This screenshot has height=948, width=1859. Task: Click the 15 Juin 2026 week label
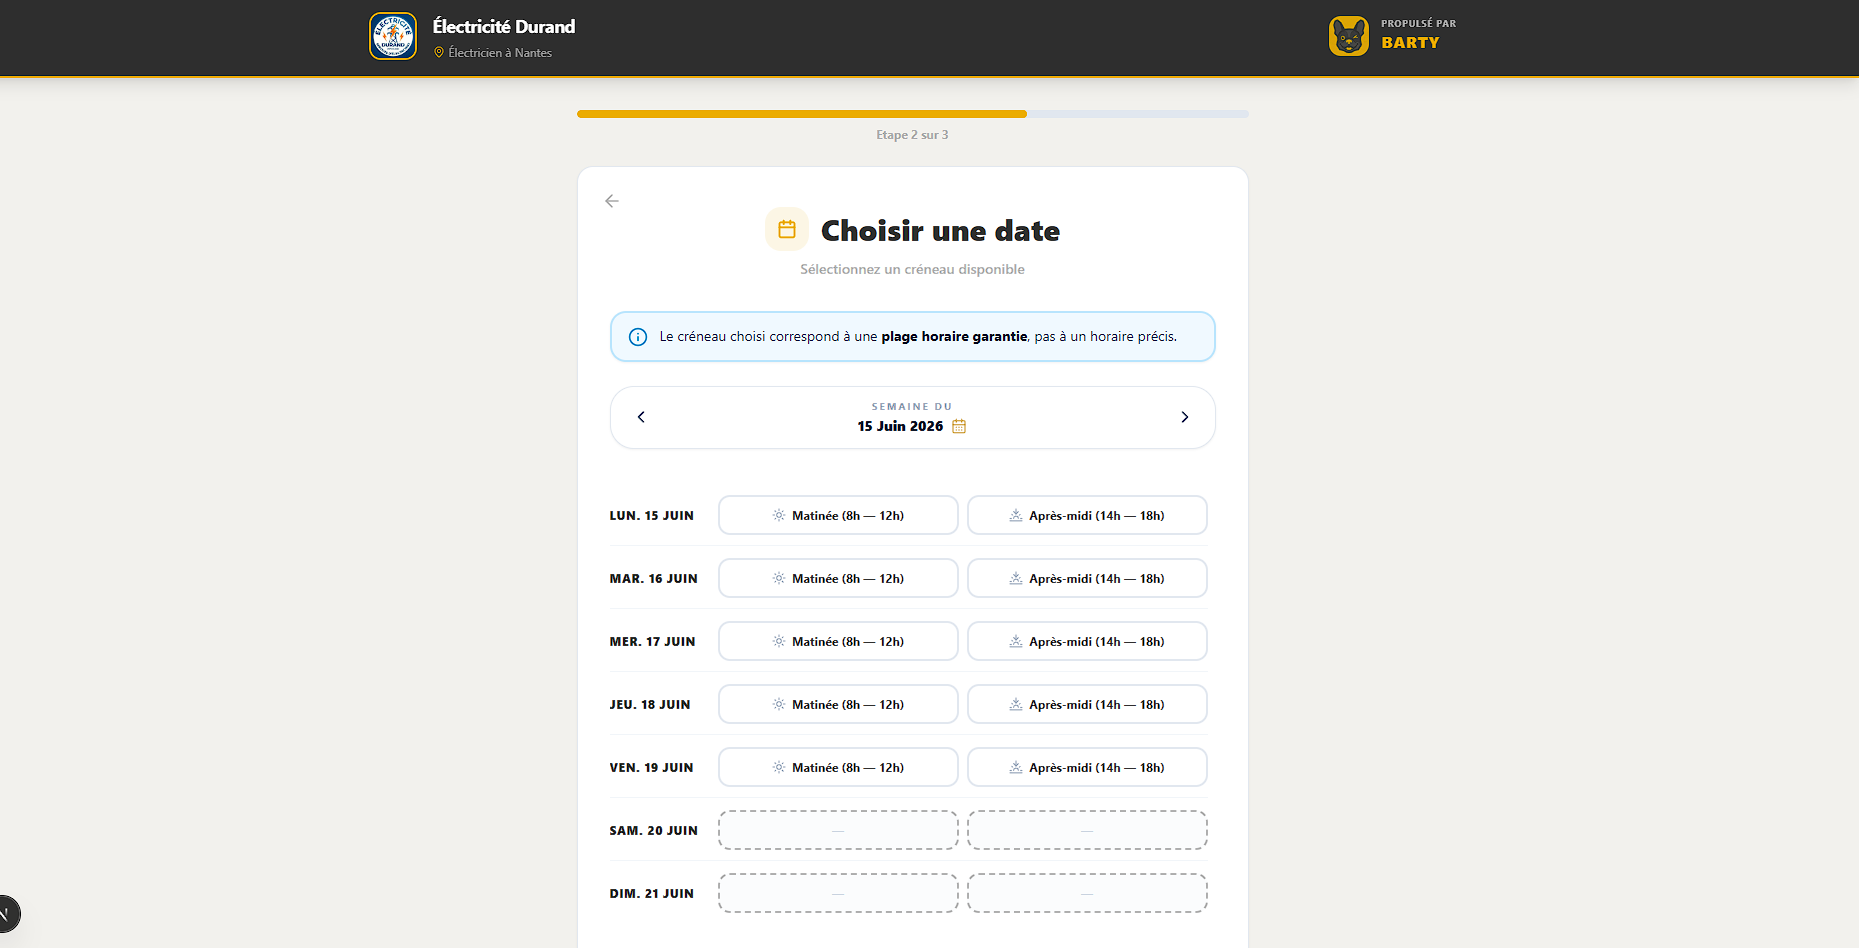[x=900, y=426]
